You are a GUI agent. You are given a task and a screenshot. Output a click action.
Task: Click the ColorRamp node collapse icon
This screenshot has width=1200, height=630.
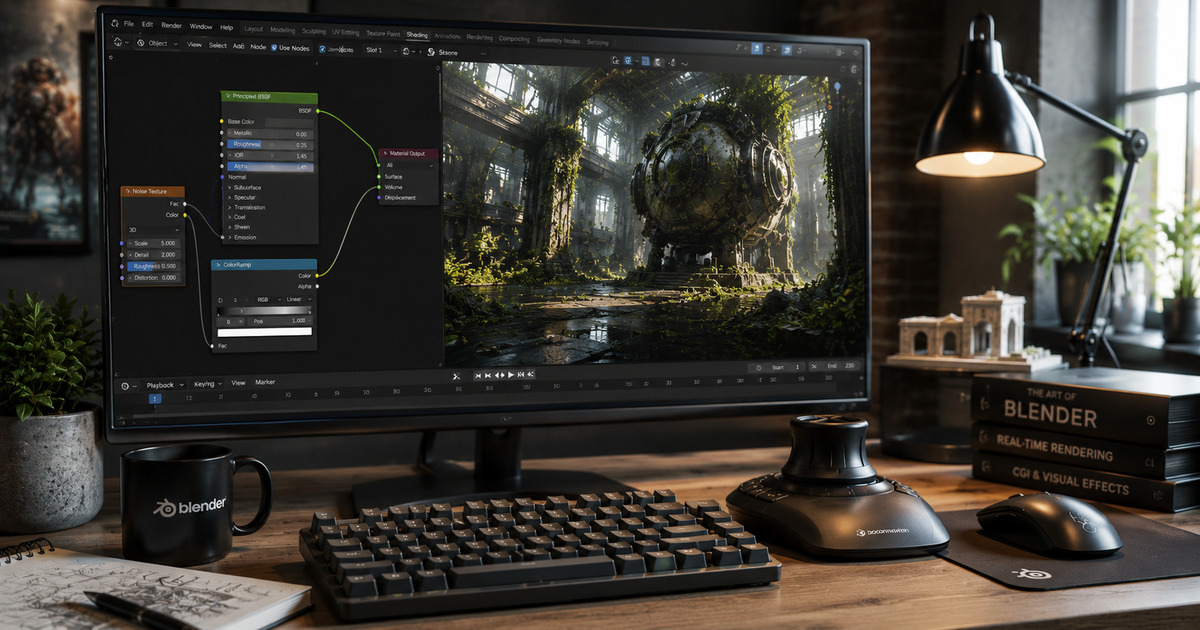point(218,264)
